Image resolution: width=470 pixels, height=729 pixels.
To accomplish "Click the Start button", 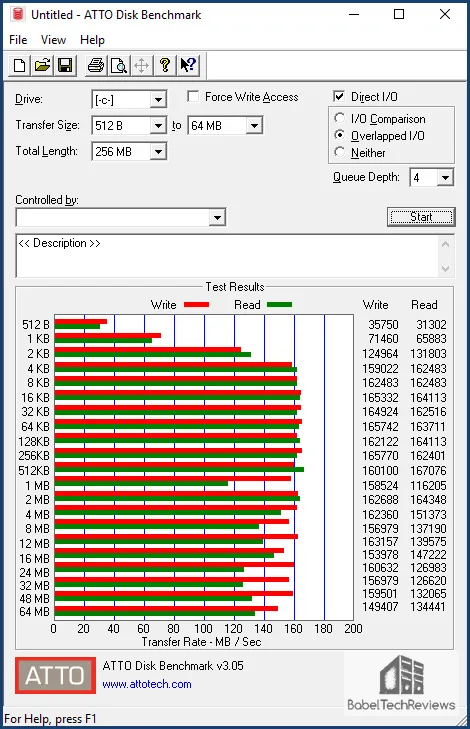I will click(421, 217).
